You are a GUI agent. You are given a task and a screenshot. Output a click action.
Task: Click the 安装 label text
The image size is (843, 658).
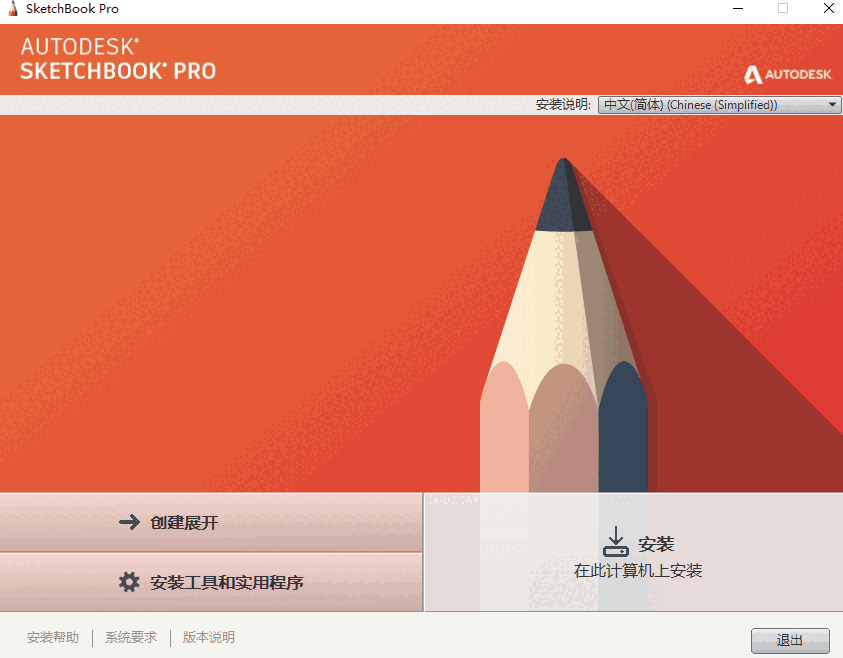pyautogui.click(x=656, y=544)
